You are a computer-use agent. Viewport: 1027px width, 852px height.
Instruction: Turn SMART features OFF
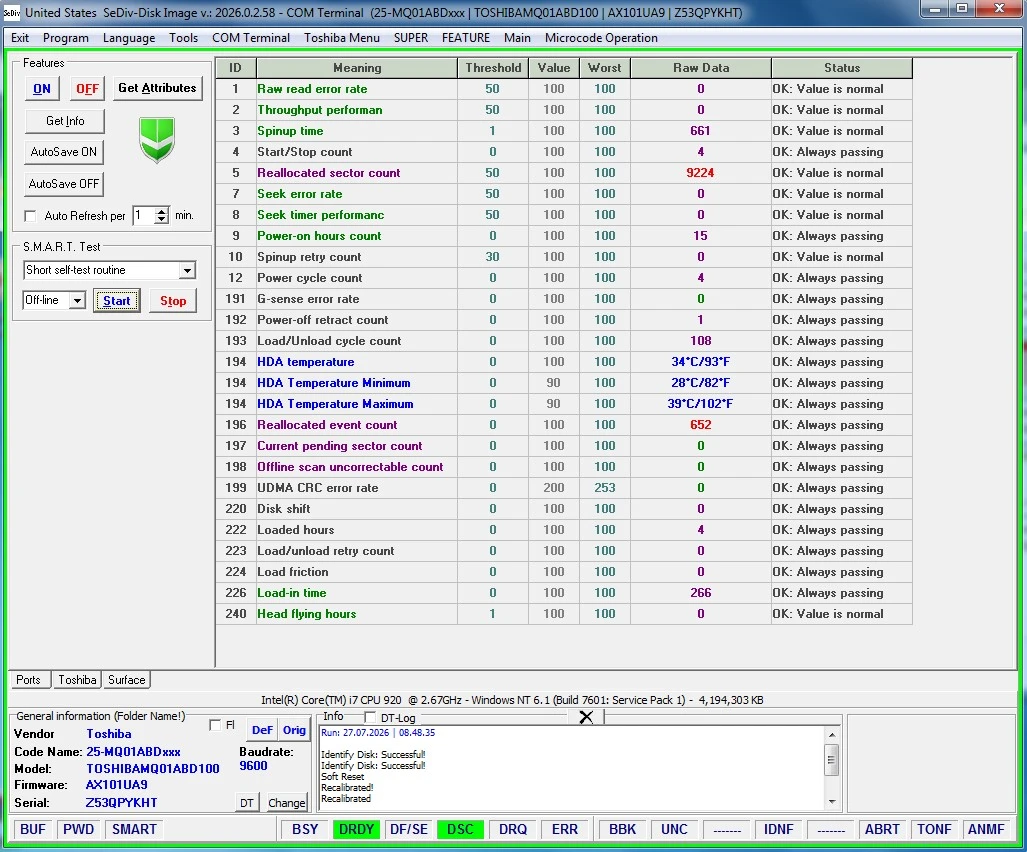[87, 88]
